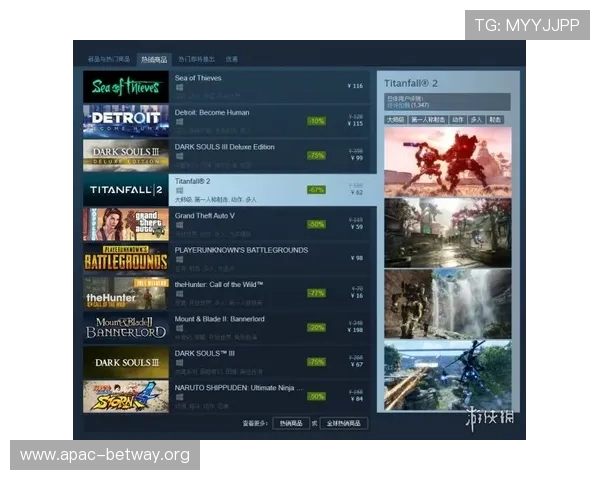The height and width of the screenshot is (480, 600).
Task: Click the Sea of Thieves title text
Action: pos(198,78)
